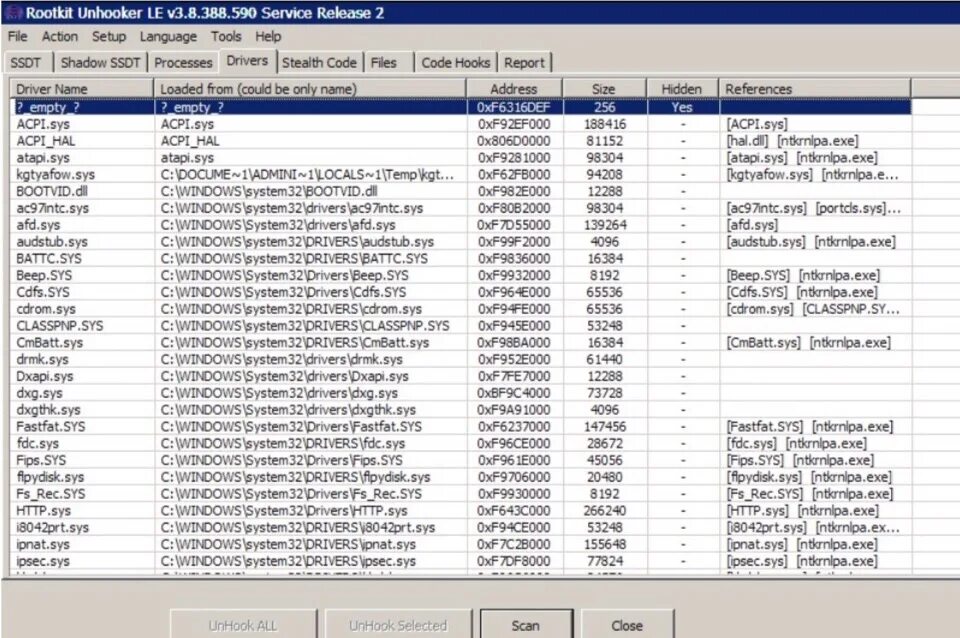960x638 pixels.
Task: Select the ipnat.sys driver row
Action: tap(462, 544)
